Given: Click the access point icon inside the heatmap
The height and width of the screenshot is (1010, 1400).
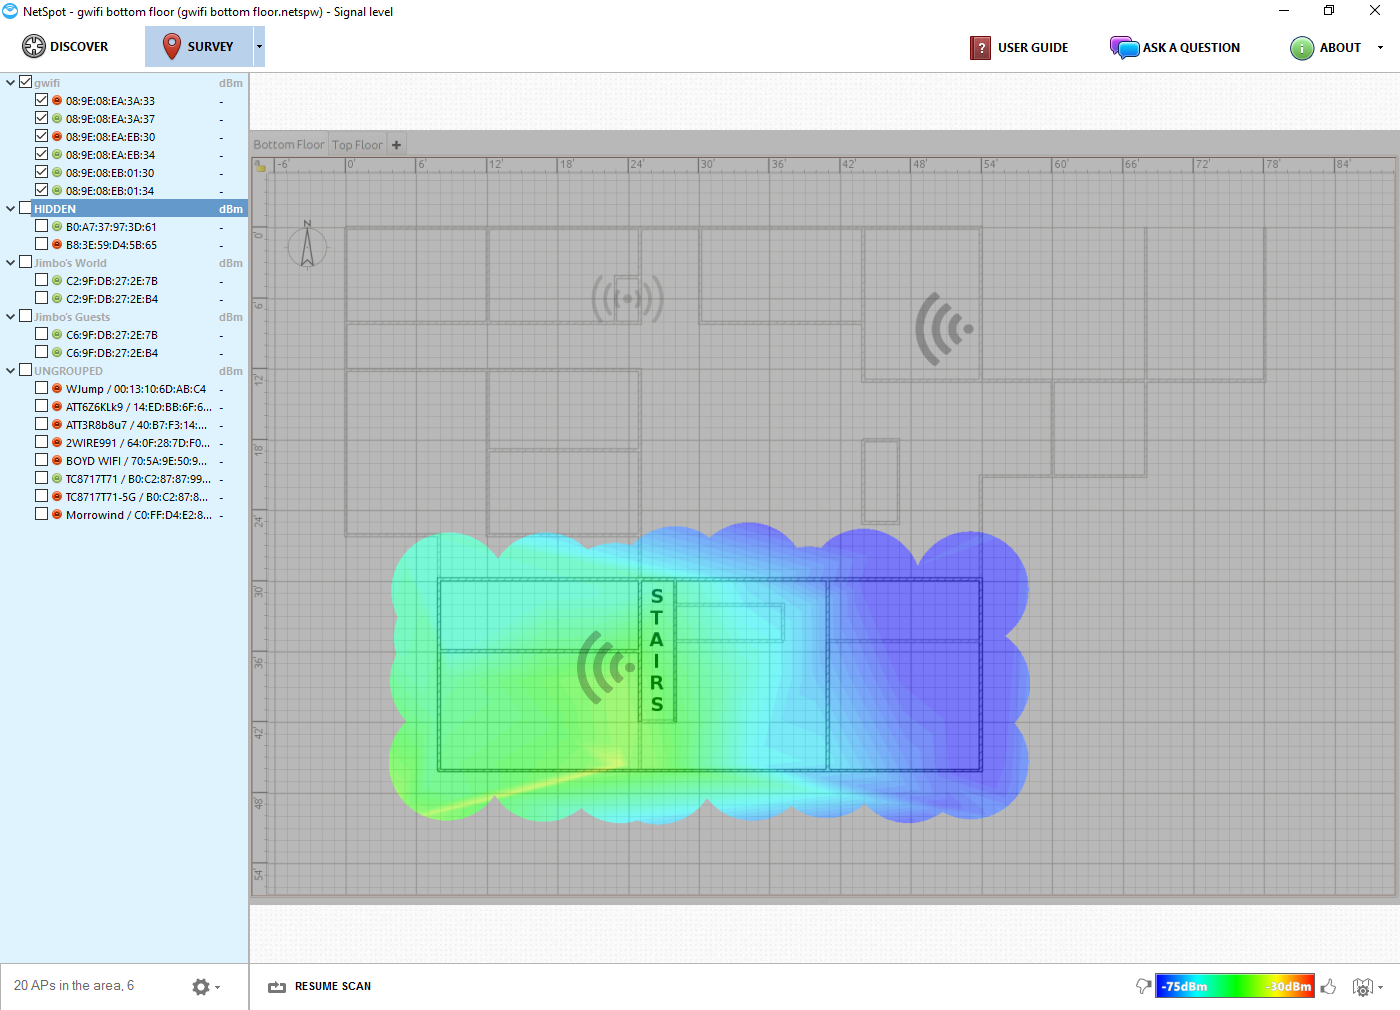Looking at the screenshot, I should click(607, 667).
